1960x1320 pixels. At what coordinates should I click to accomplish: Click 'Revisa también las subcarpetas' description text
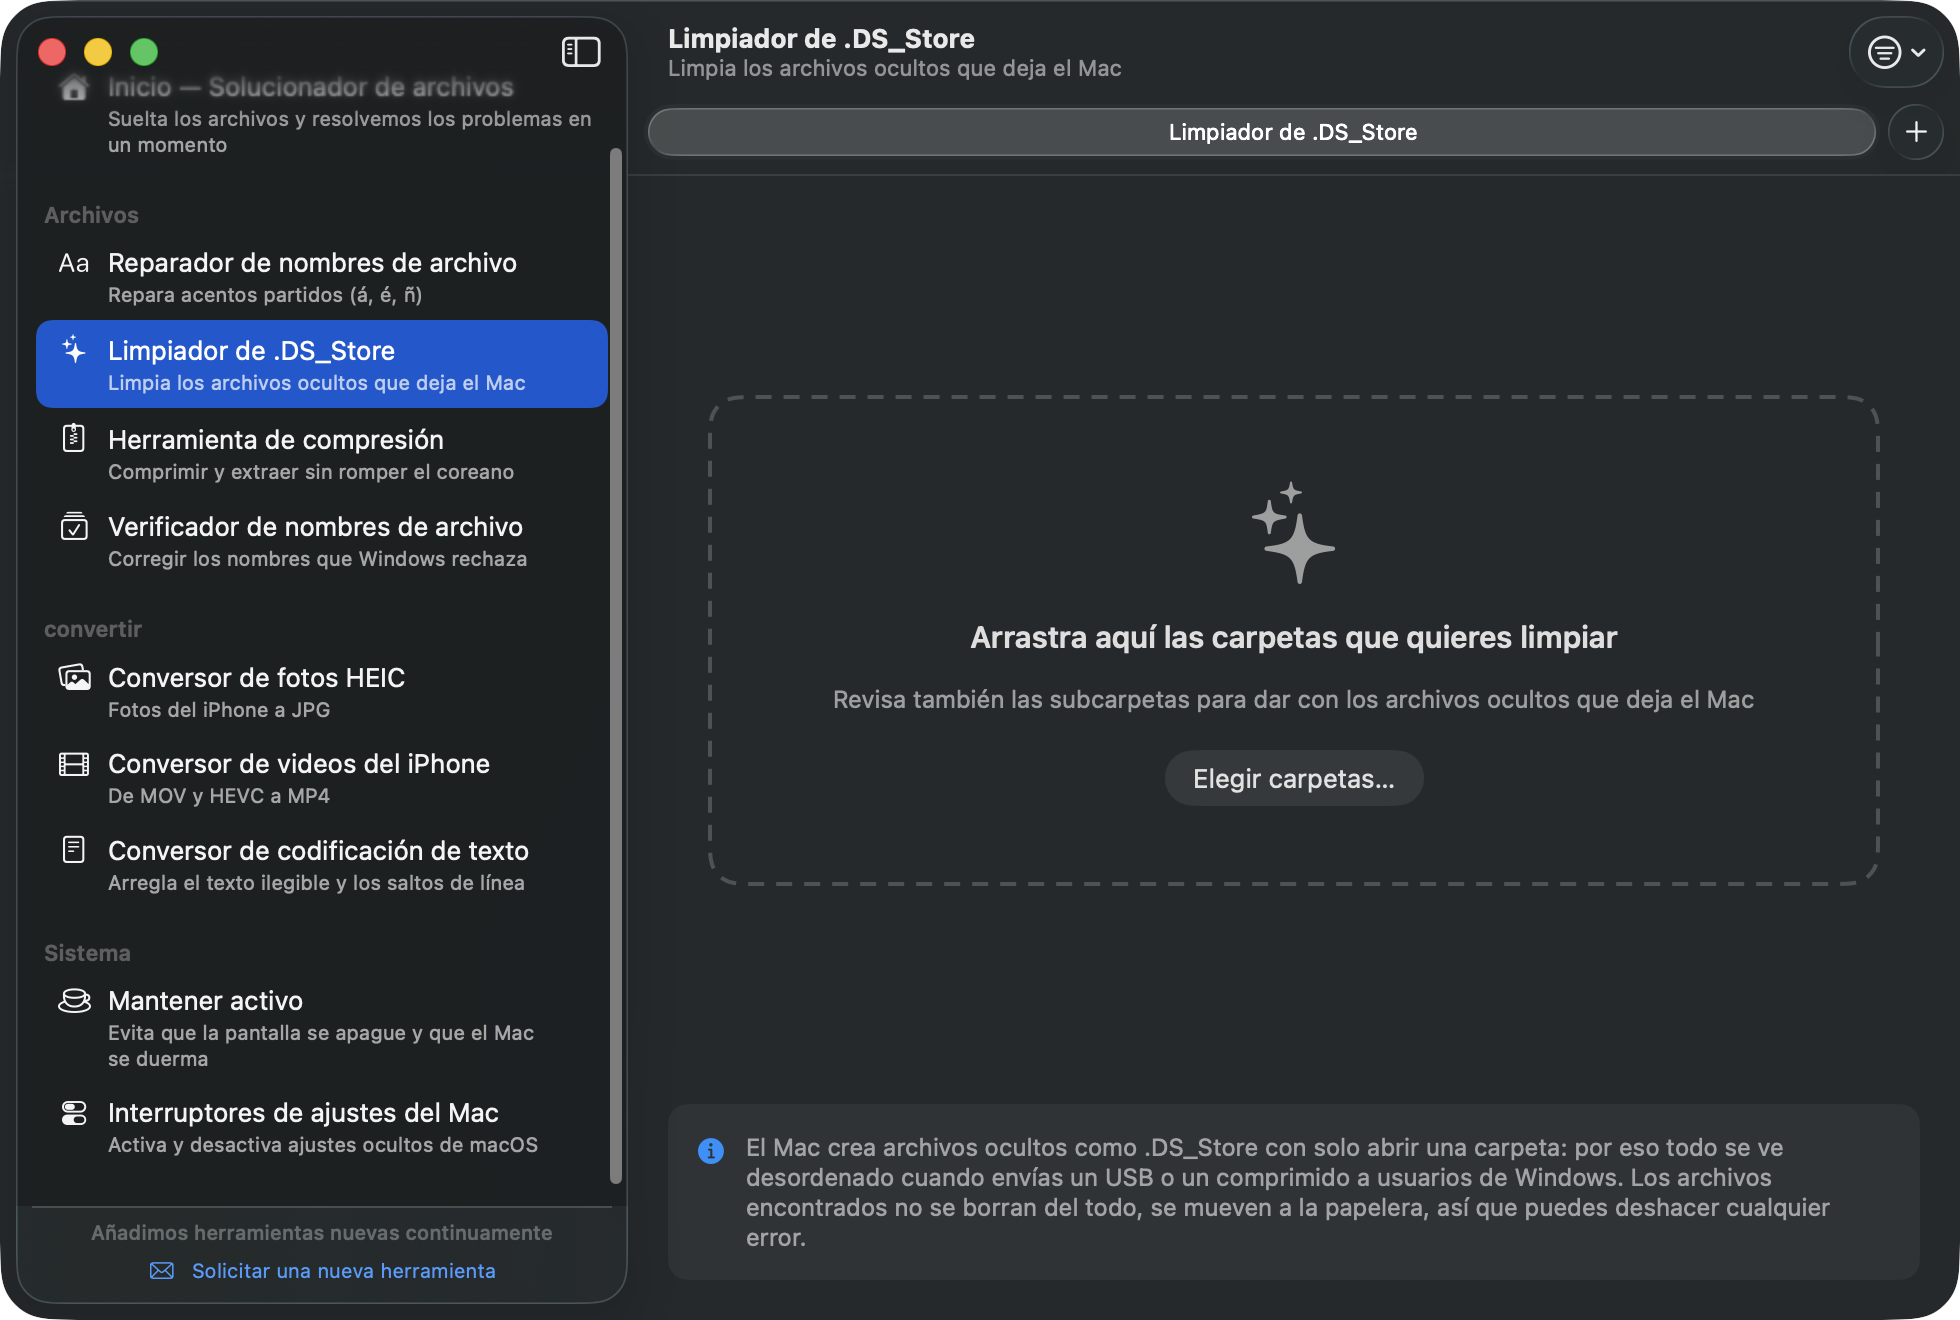[1293, 699]
